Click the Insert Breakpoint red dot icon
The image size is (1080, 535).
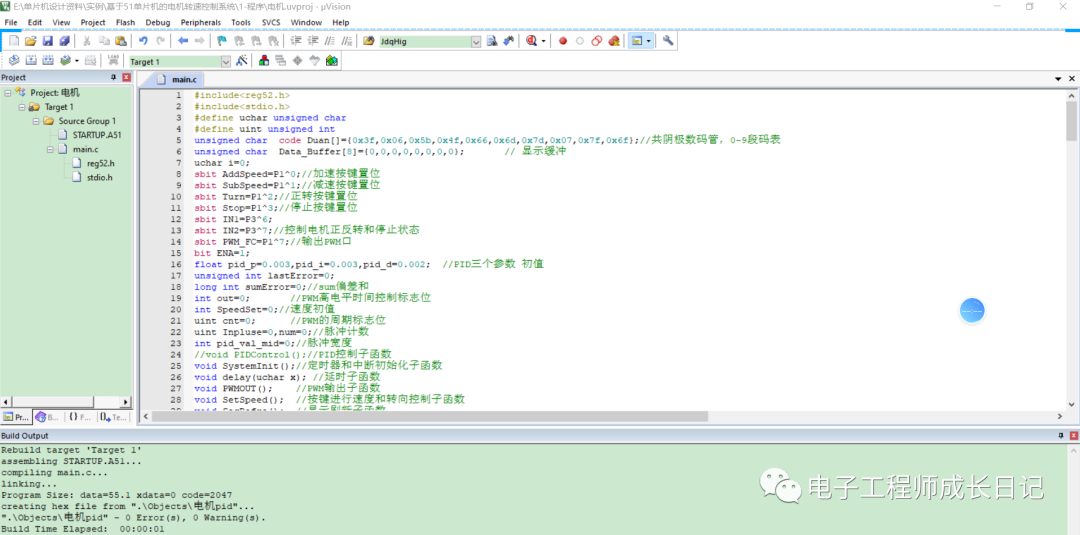click(x=563, y=41)
